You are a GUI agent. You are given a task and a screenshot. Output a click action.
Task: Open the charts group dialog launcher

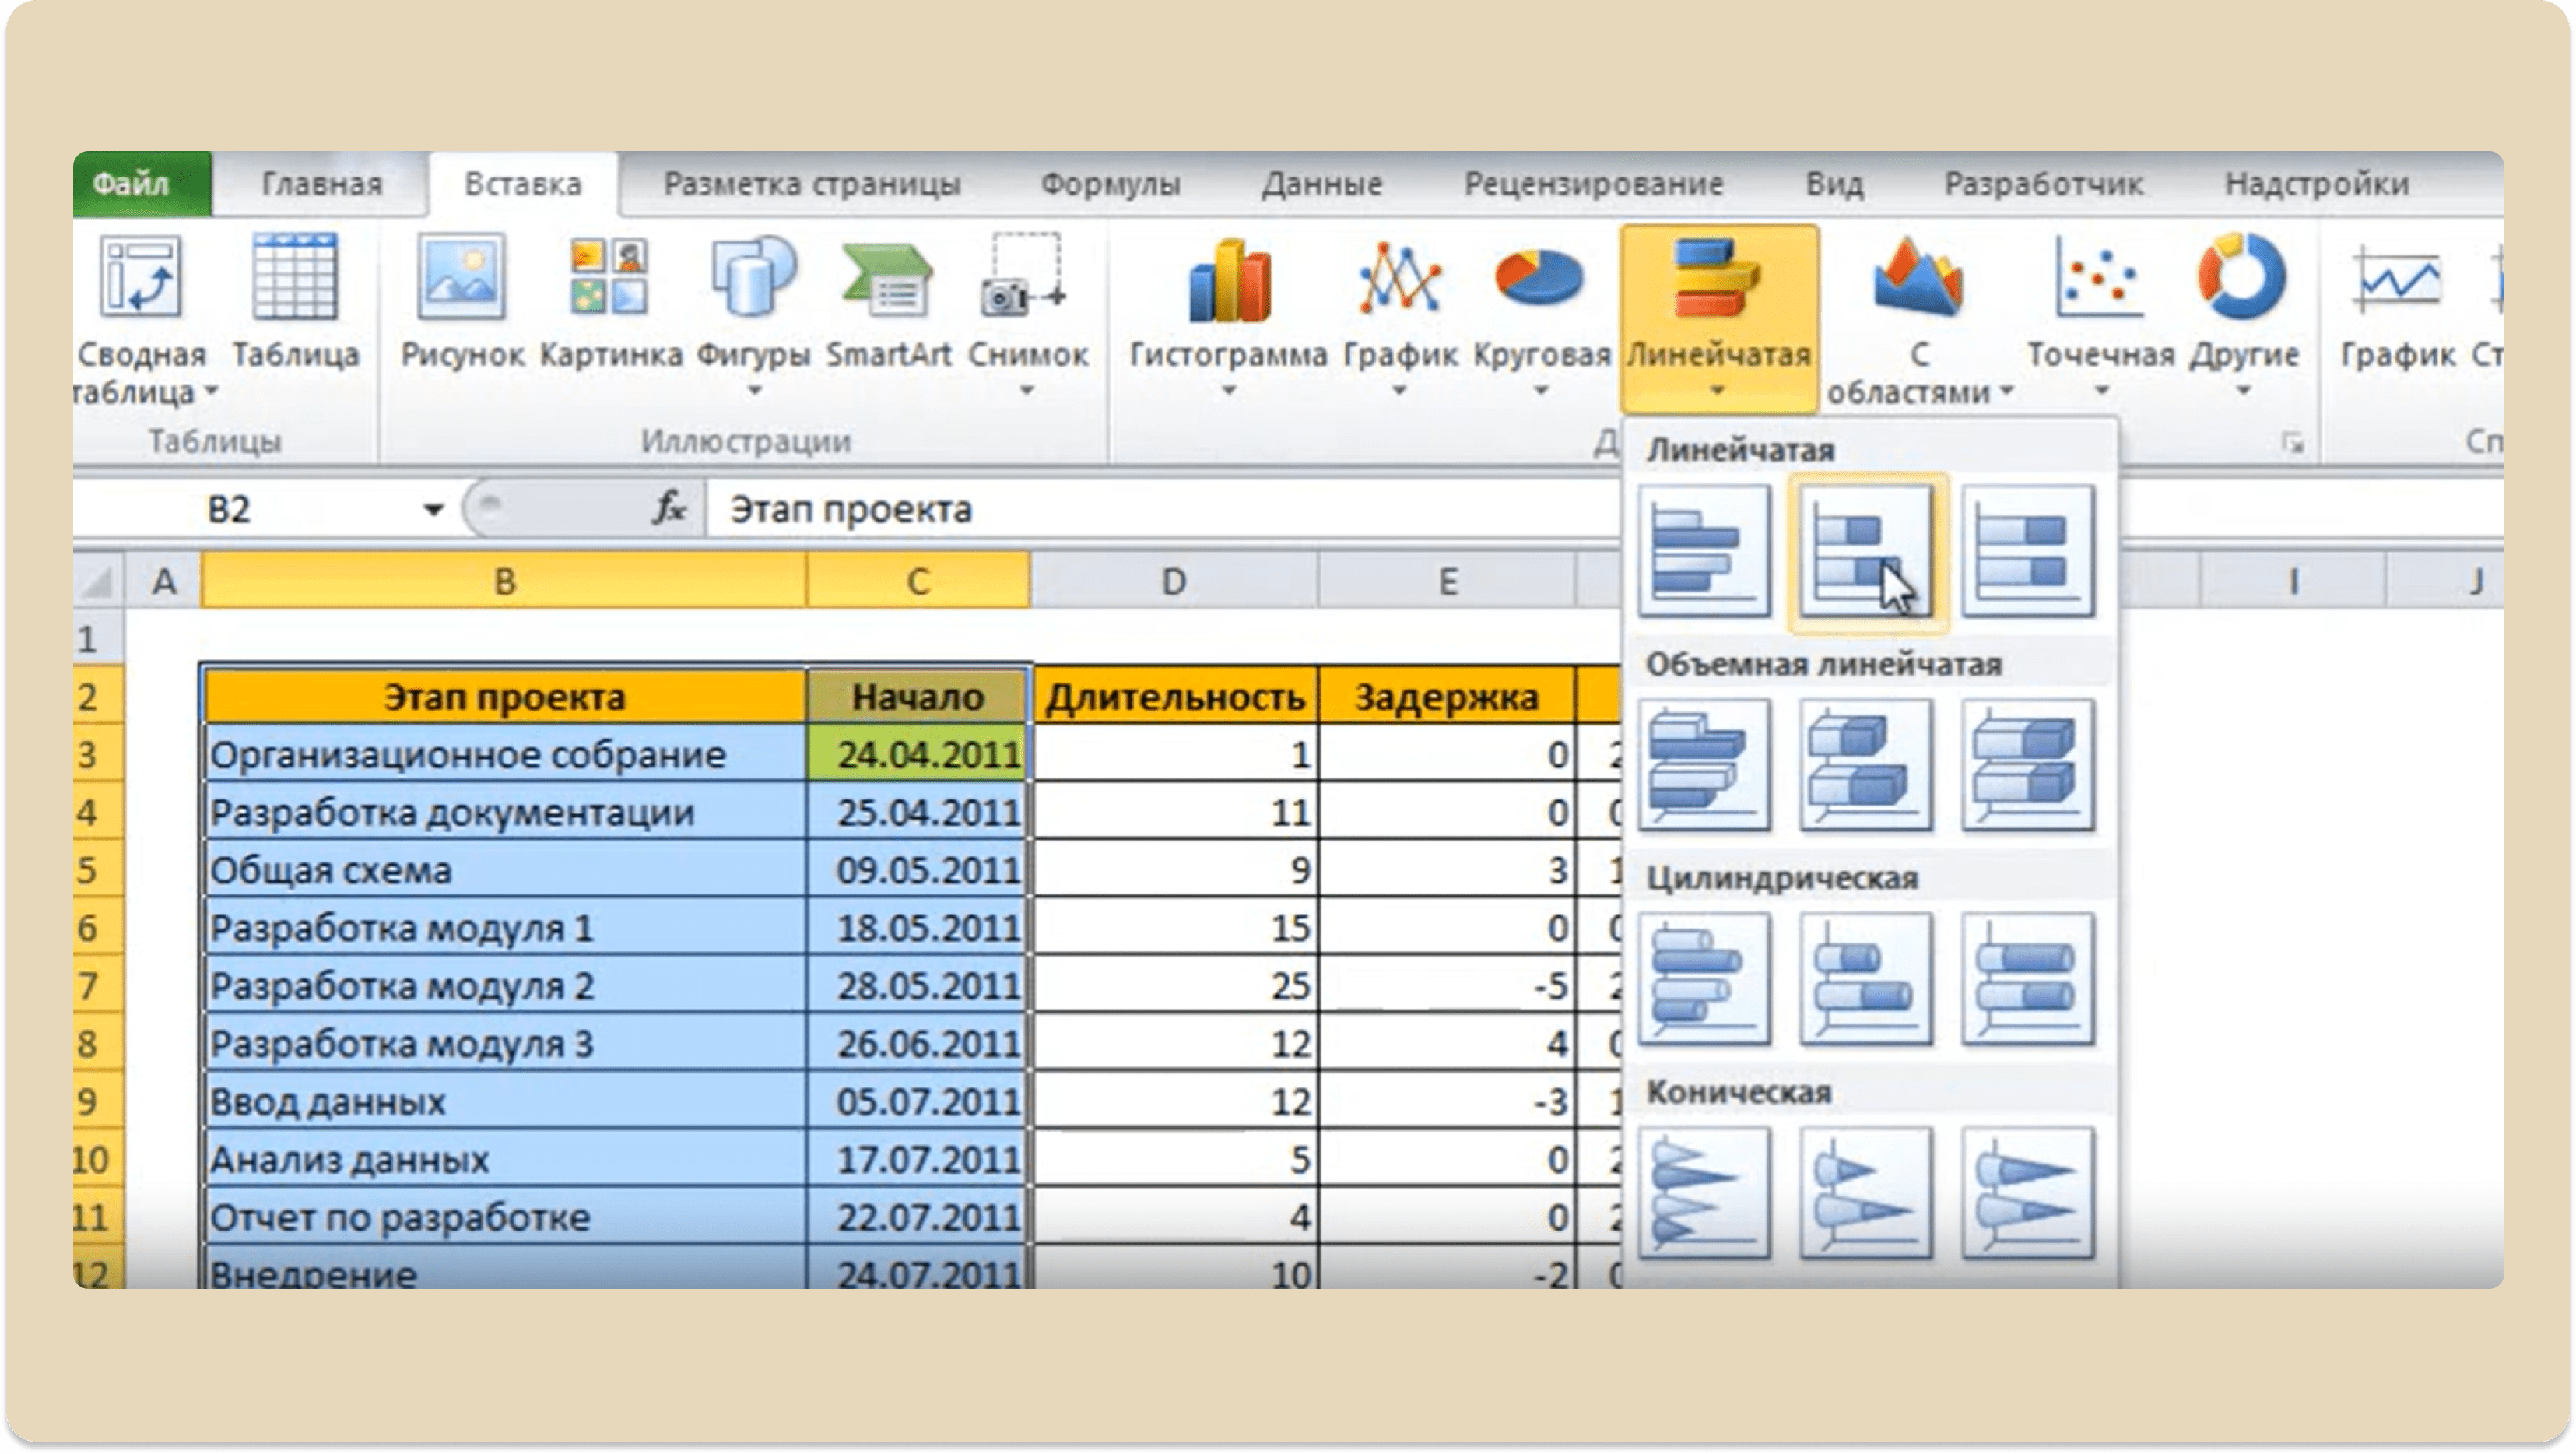tap(2292, 442)
